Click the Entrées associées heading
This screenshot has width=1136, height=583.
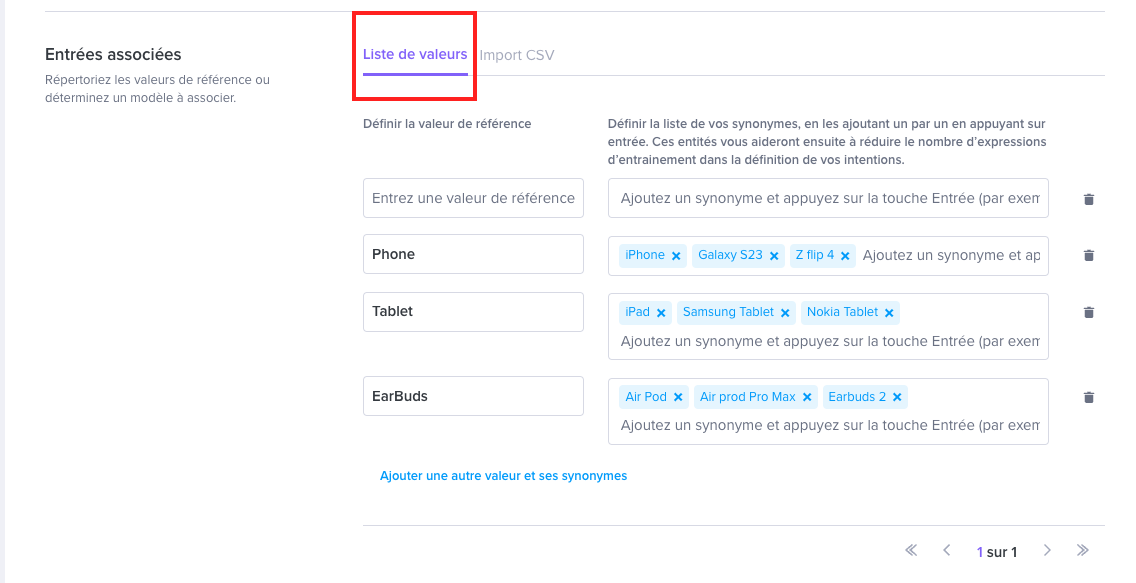pyautogui.click(x=113, y=54)
